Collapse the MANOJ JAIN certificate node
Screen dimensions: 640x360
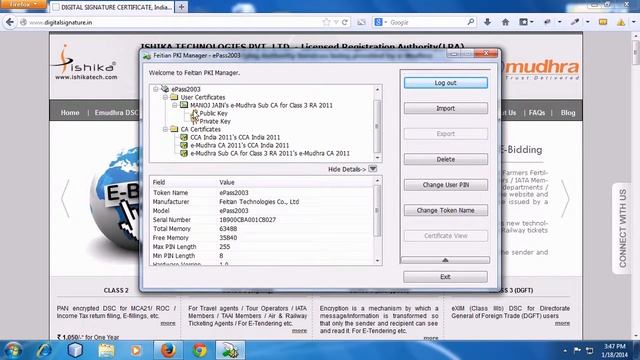point(175,105)
